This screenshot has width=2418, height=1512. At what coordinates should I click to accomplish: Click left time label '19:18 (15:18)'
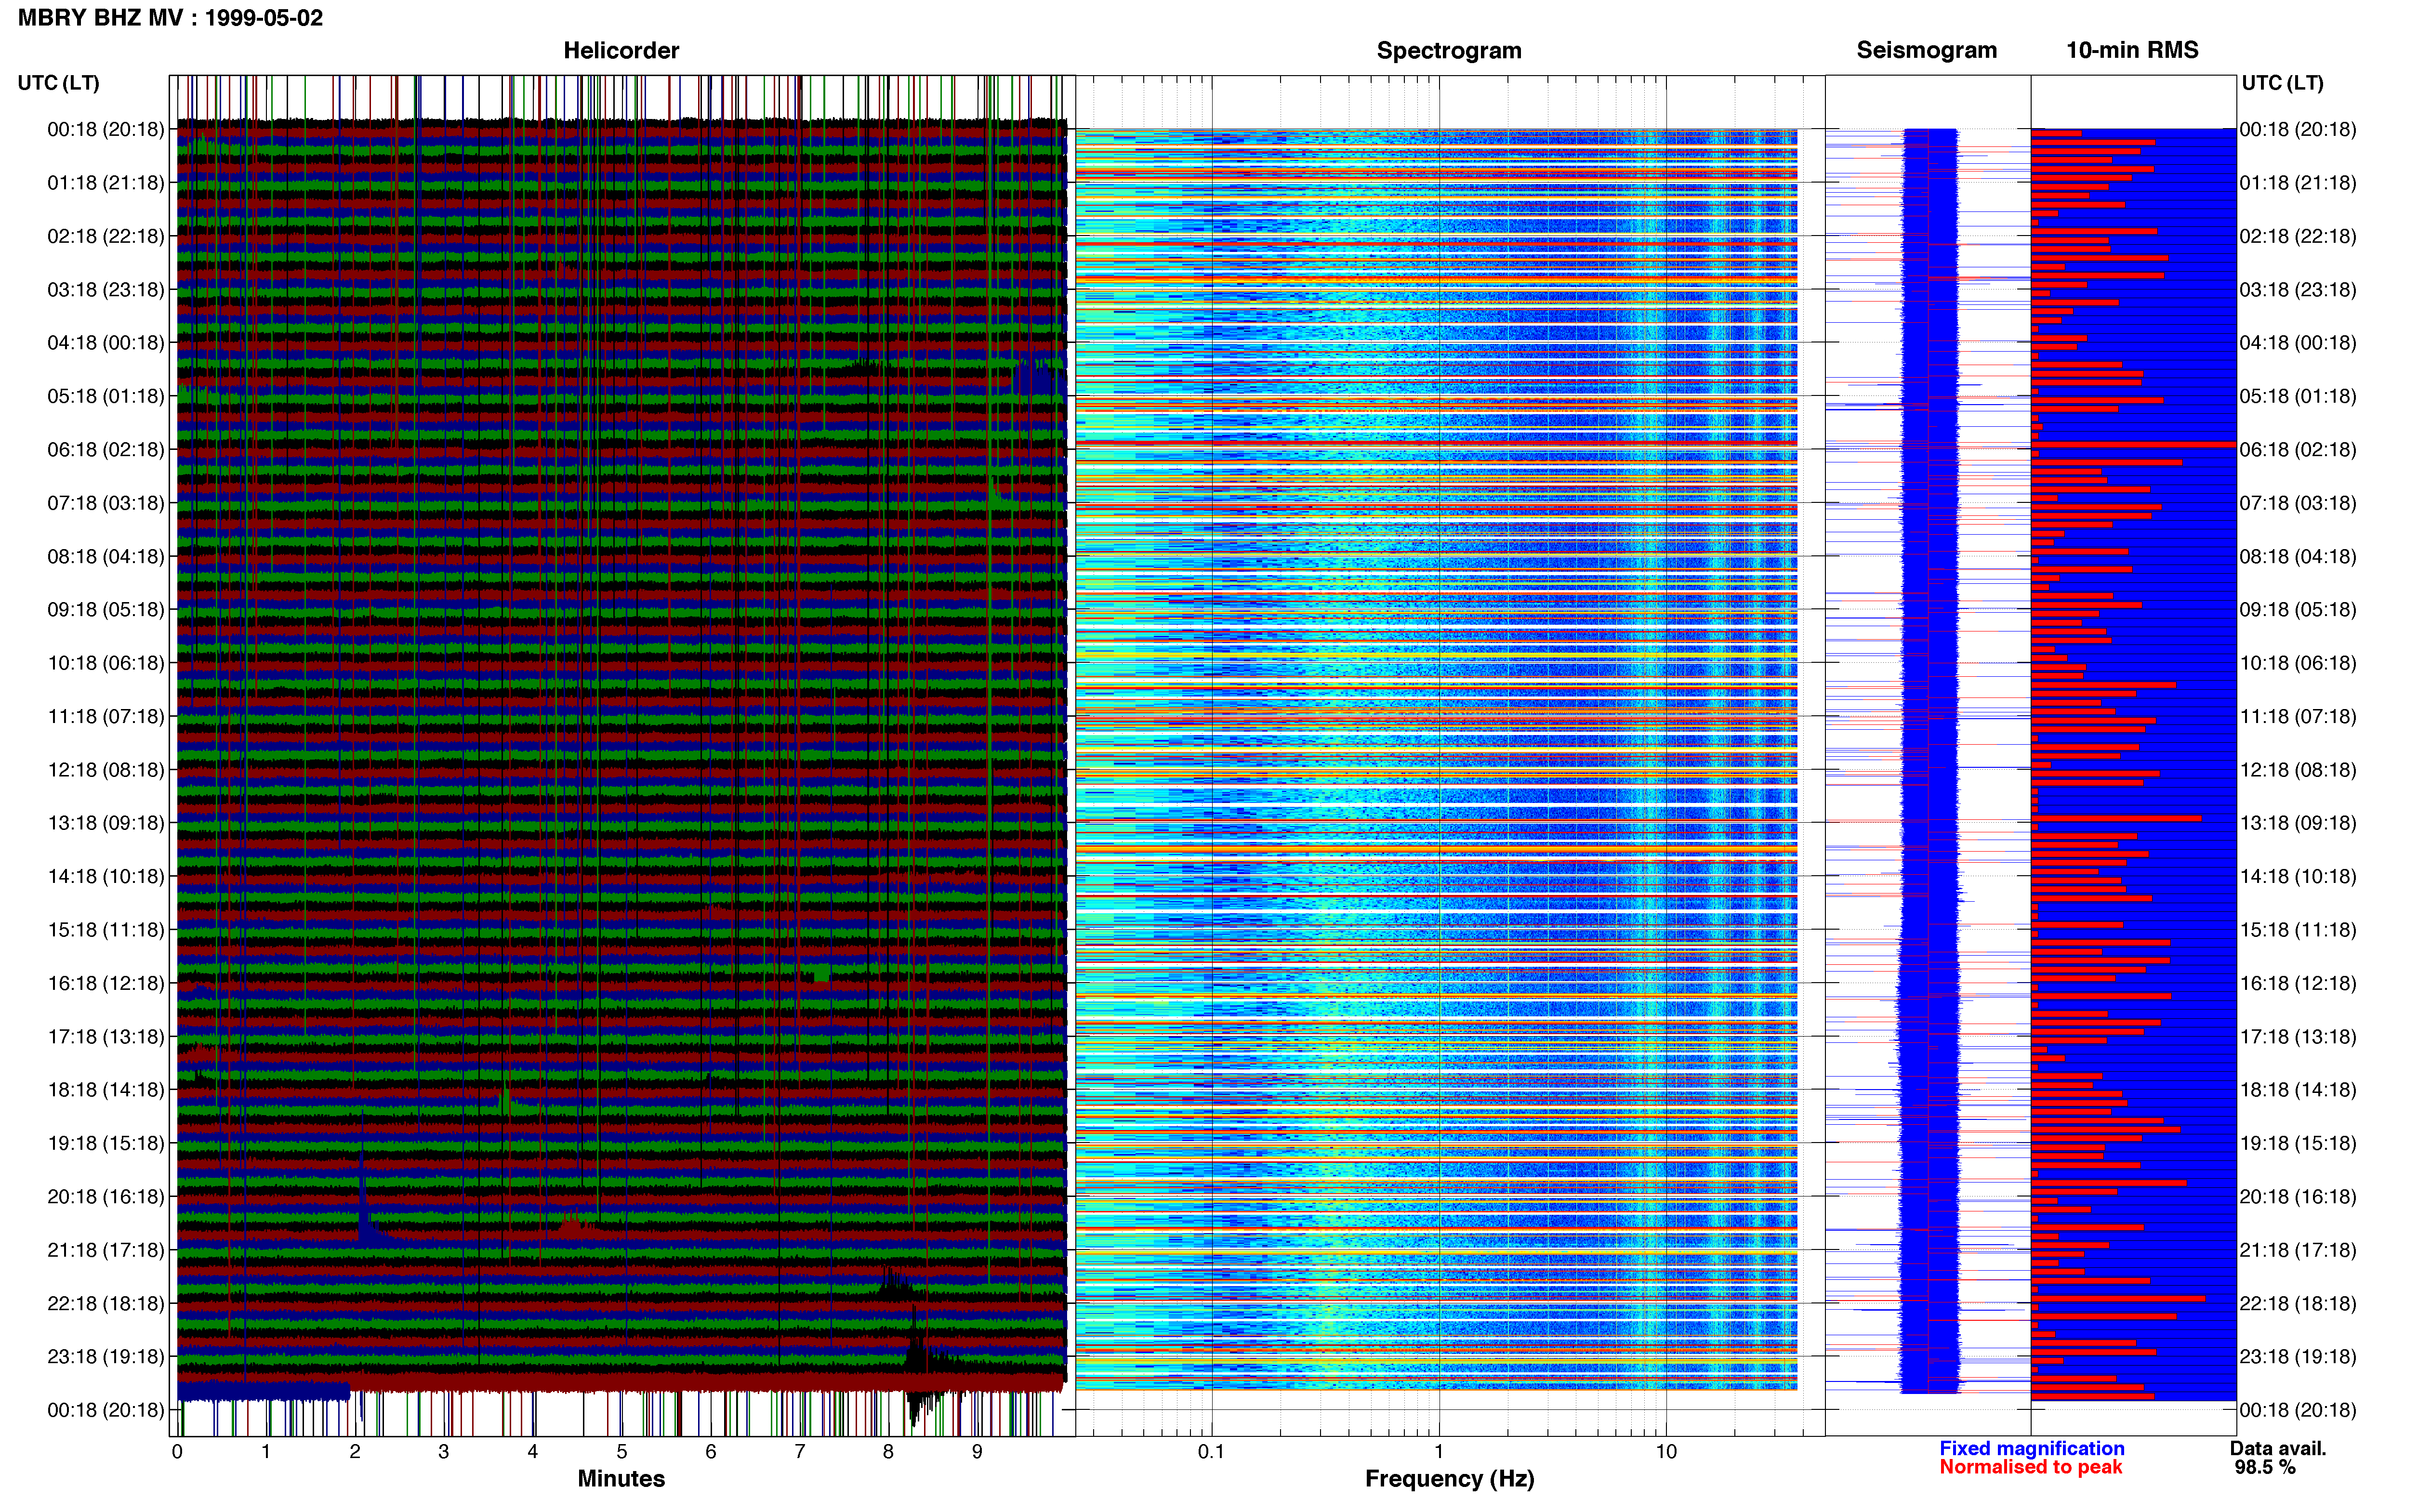click(106, 1143)
